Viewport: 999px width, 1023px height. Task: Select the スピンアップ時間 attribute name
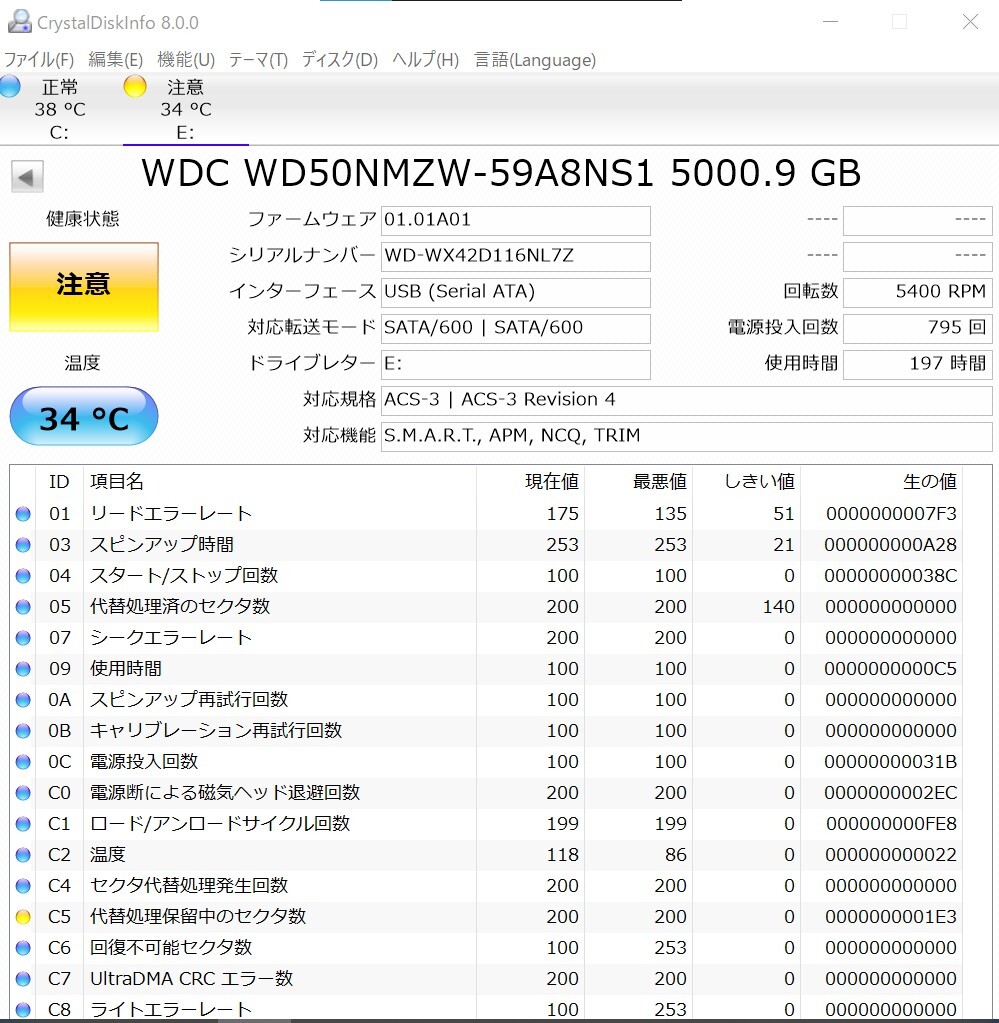click(x=162, y=544)
